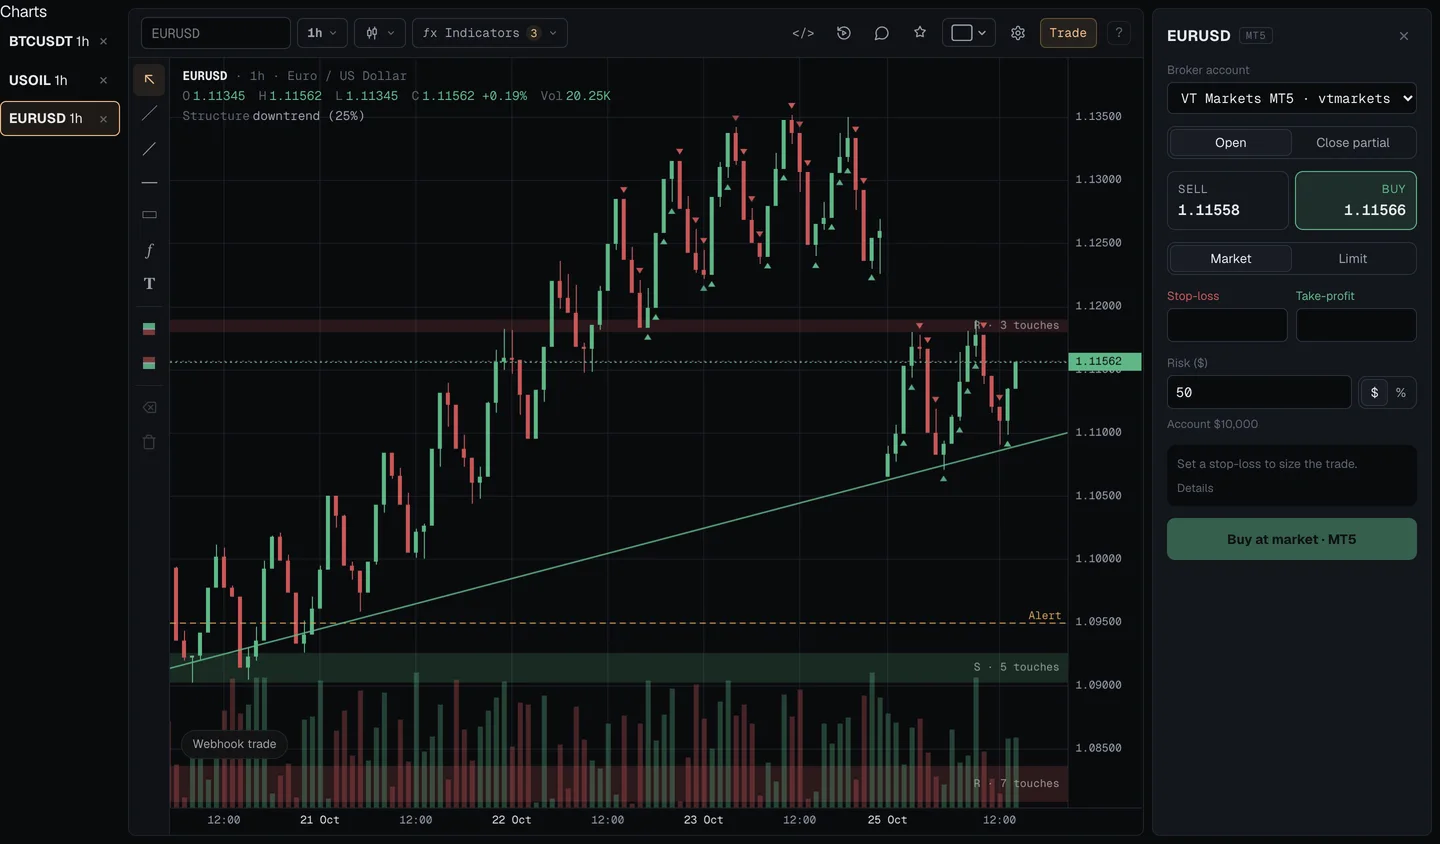Switch to Close partial mode
Screen dimensions: 1440x844
click(1352, 143)
